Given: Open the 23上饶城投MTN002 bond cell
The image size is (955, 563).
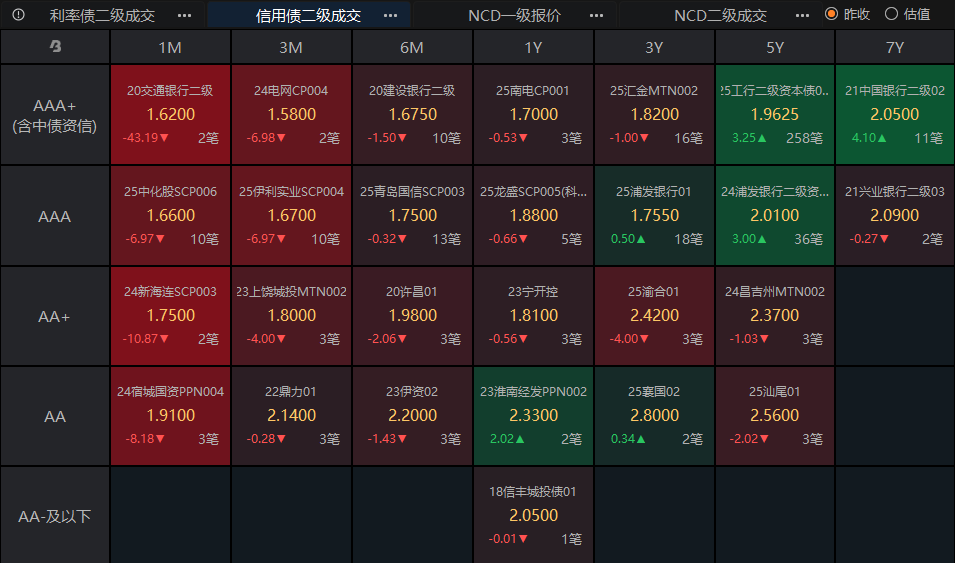Looking at the screenshot, I should tap(291, 316).
